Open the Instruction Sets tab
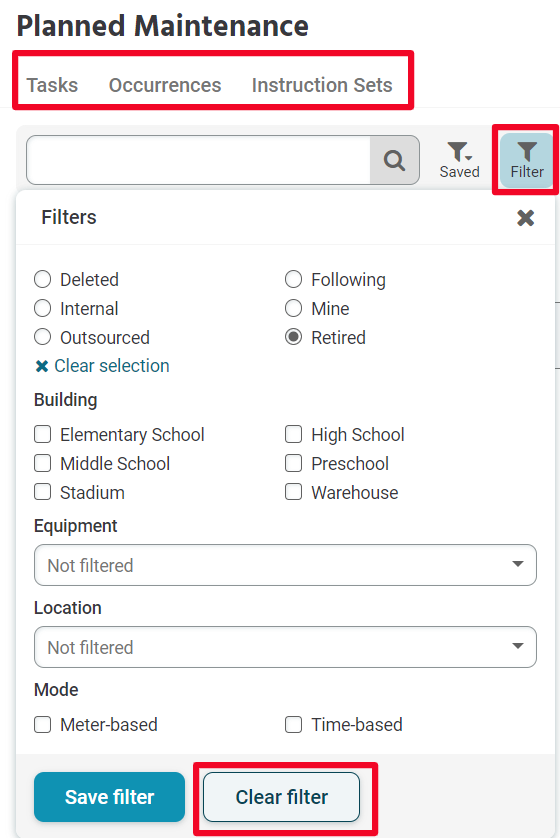The height and width of the screenshot is (838, 560). point(322,85)
